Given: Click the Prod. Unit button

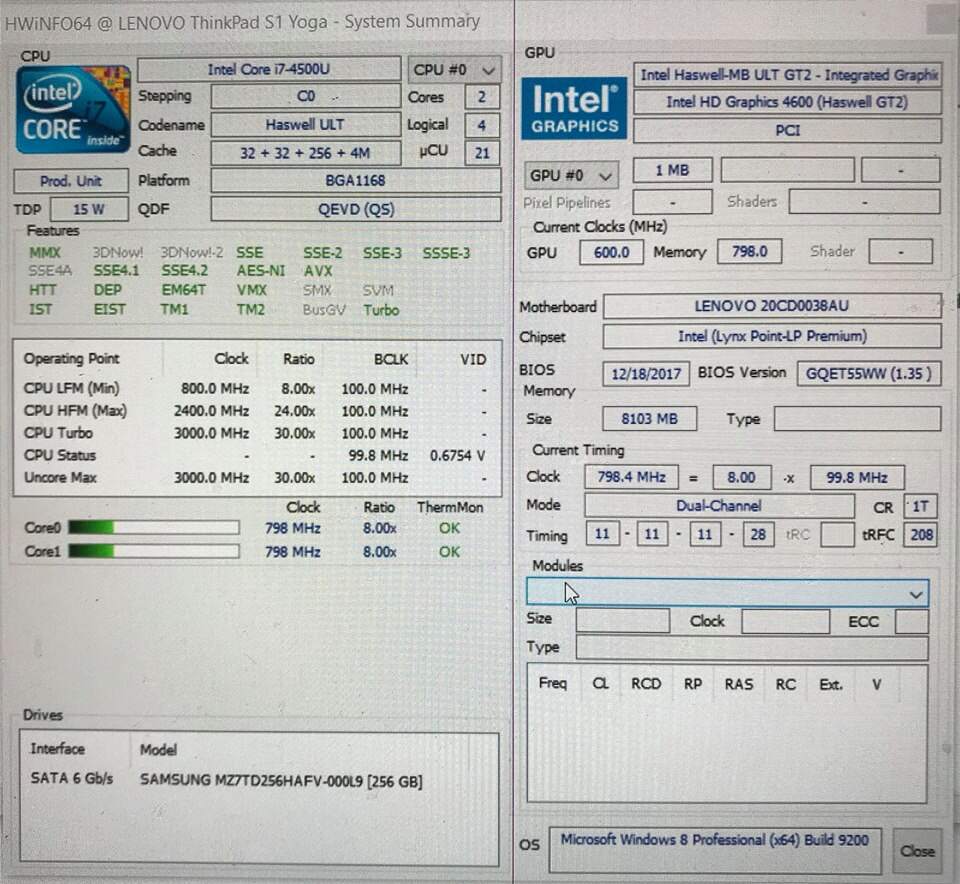Looking at the screenshot, I should click(x=71, y=181).
